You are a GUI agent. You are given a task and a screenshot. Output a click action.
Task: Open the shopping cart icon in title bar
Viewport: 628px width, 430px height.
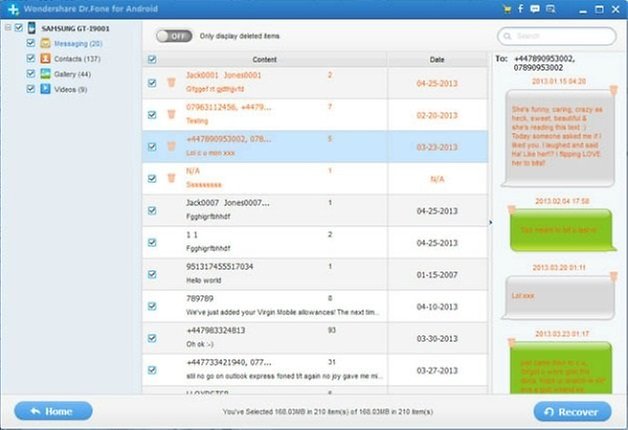tap(507, 9)
